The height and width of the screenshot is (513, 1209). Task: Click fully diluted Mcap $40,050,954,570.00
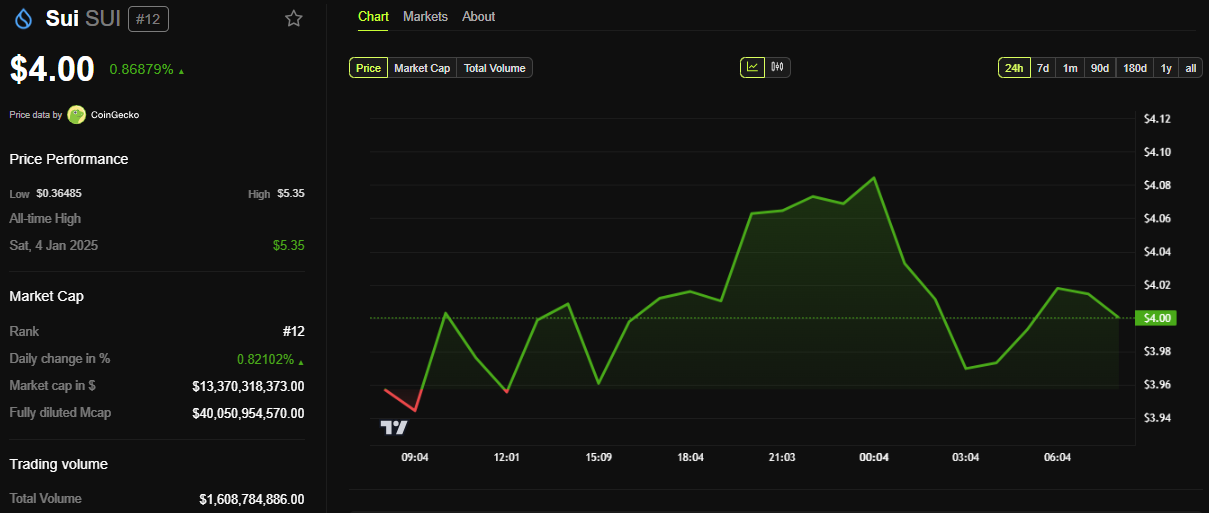point(248,413)
